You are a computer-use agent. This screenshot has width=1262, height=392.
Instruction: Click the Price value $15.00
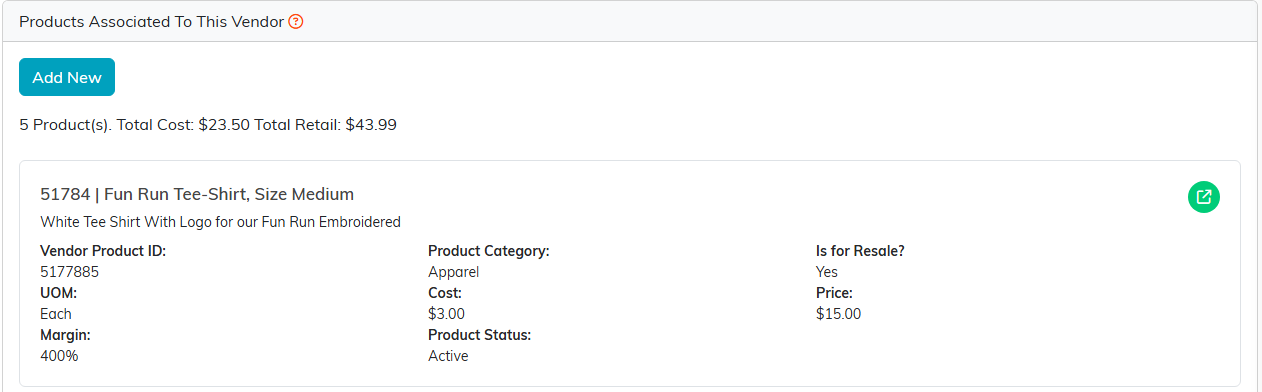click(x=838, y=314)
